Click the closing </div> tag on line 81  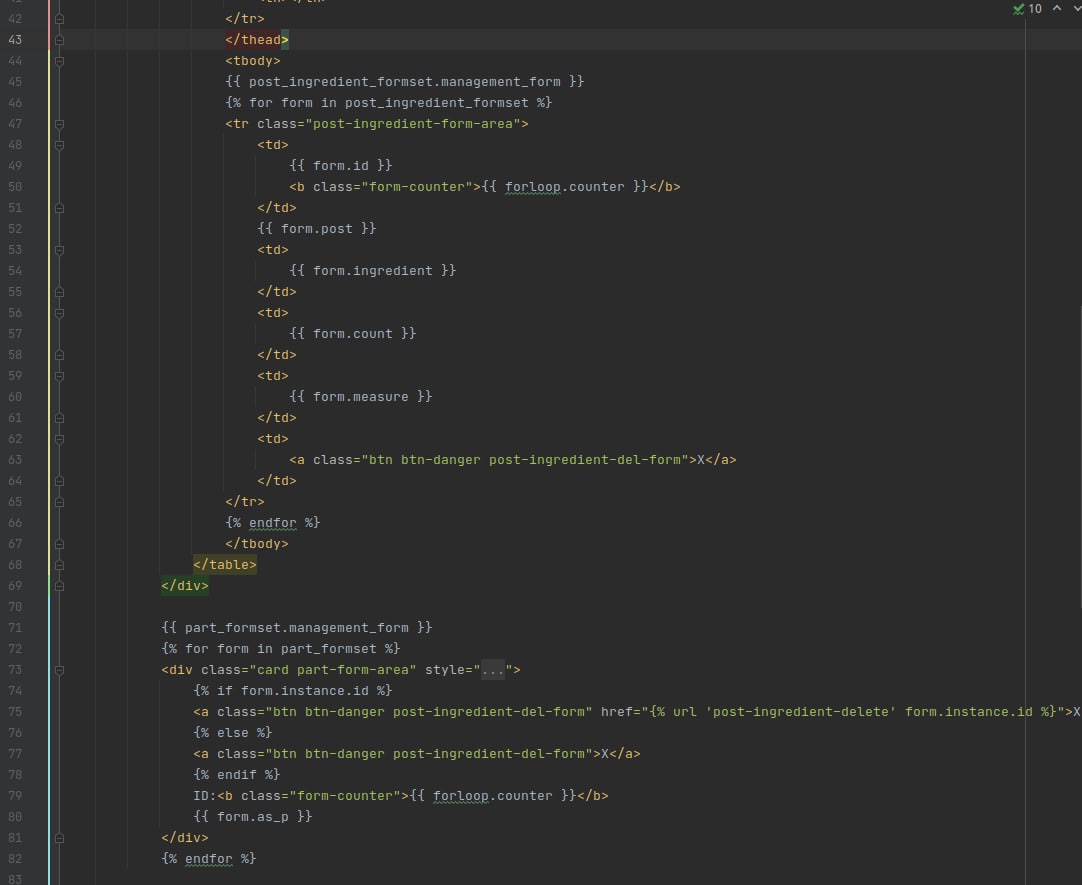coord(185,838)
